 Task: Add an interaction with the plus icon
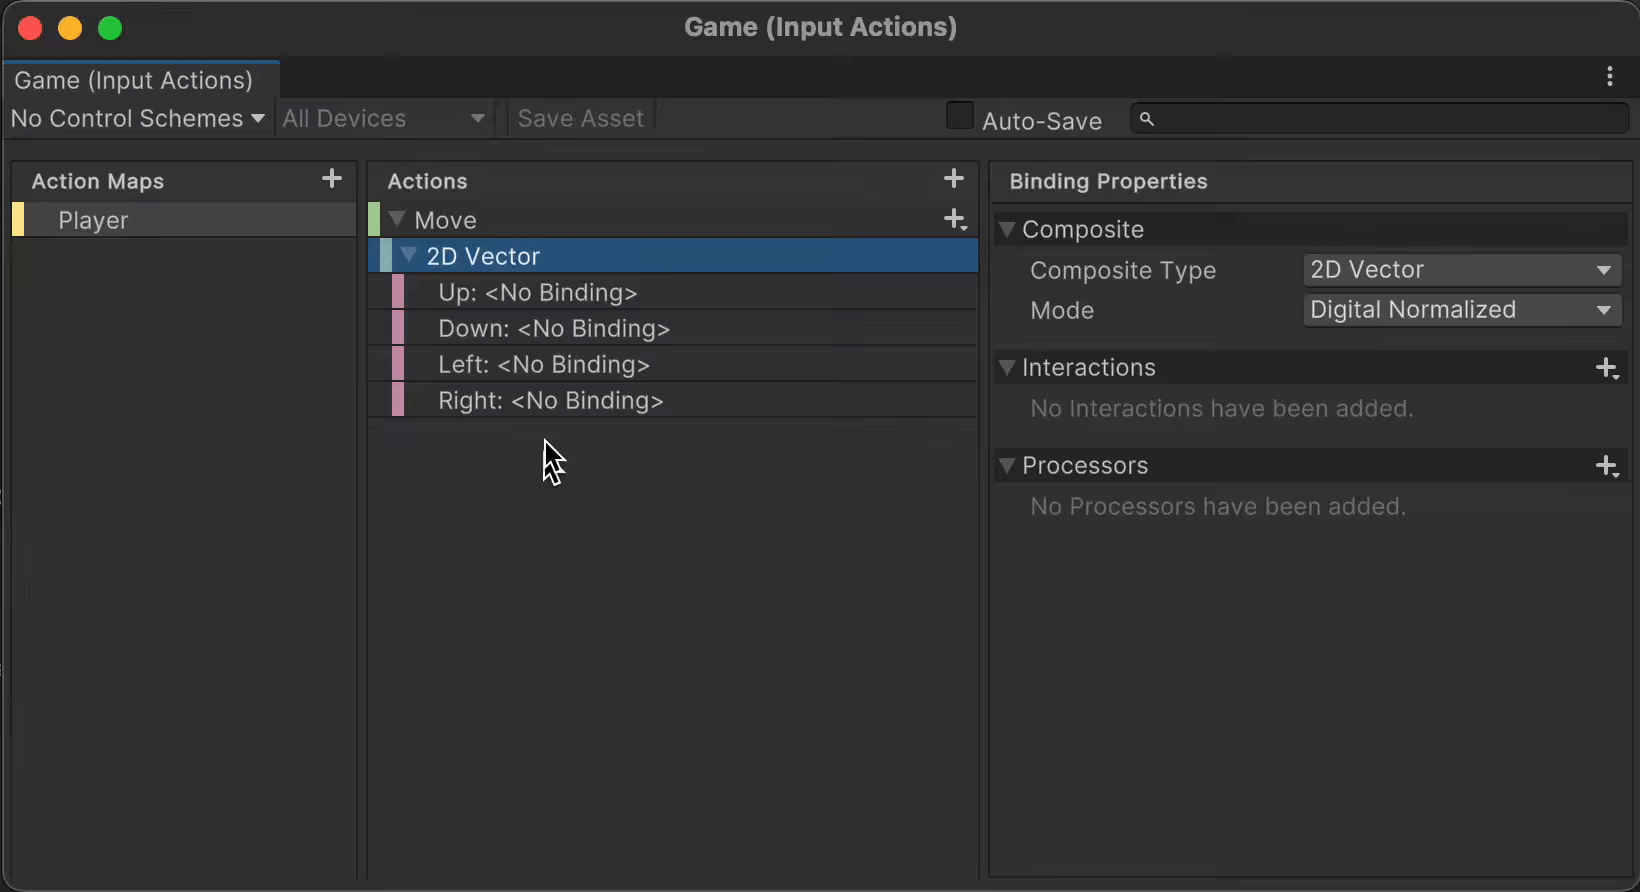tap(1607, 368)
